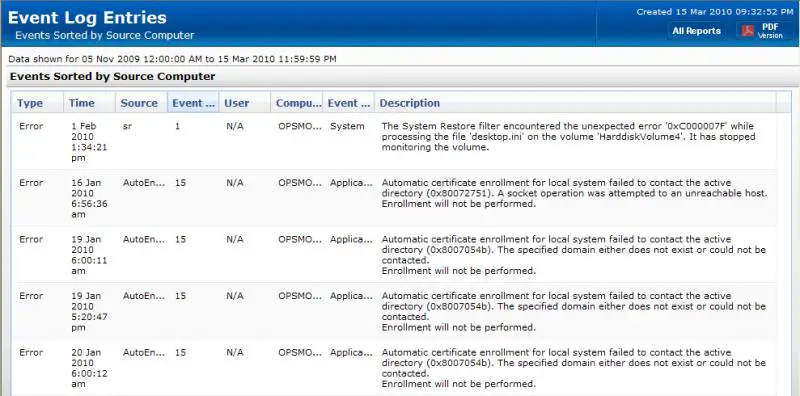Image resolution: width=800 pixels, height=396 pixels.
Task: Click the 'Events Sorted by Source Computer' section heading
Action: (x=113, y=77)
